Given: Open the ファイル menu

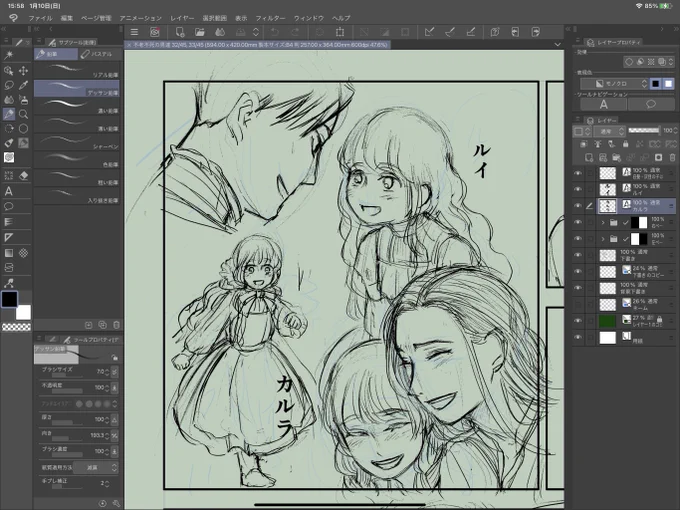Looking at the screenshot, I should point(40,18).
